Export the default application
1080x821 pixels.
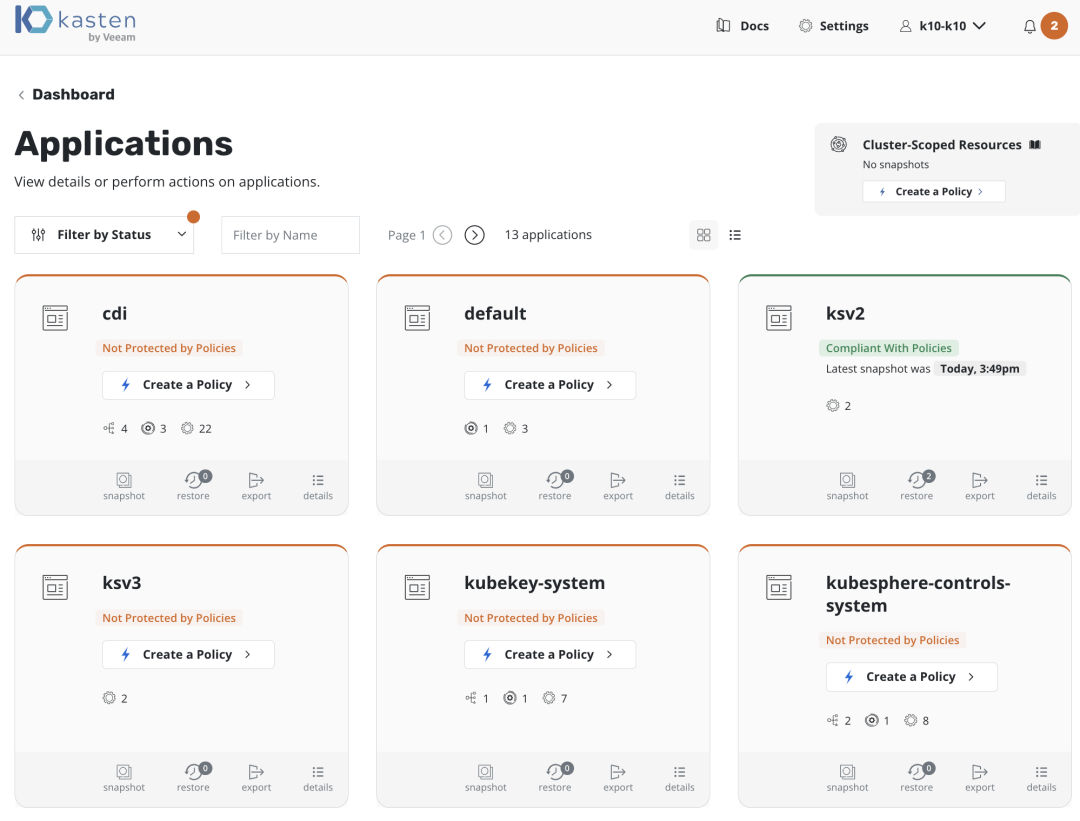click(x=618, y=486)
